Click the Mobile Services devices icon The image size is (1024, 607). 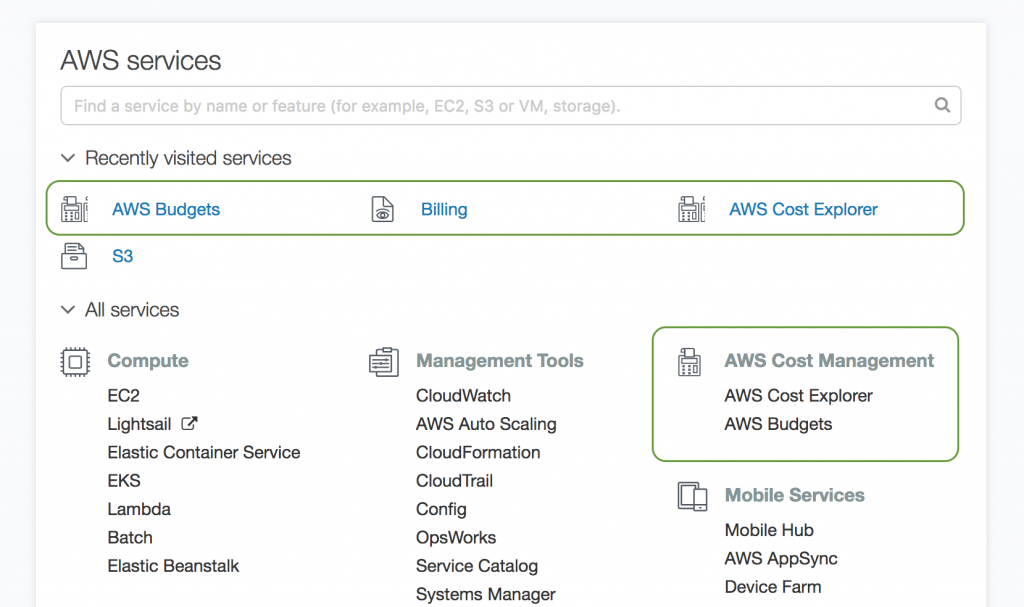[x=692, y=495]
